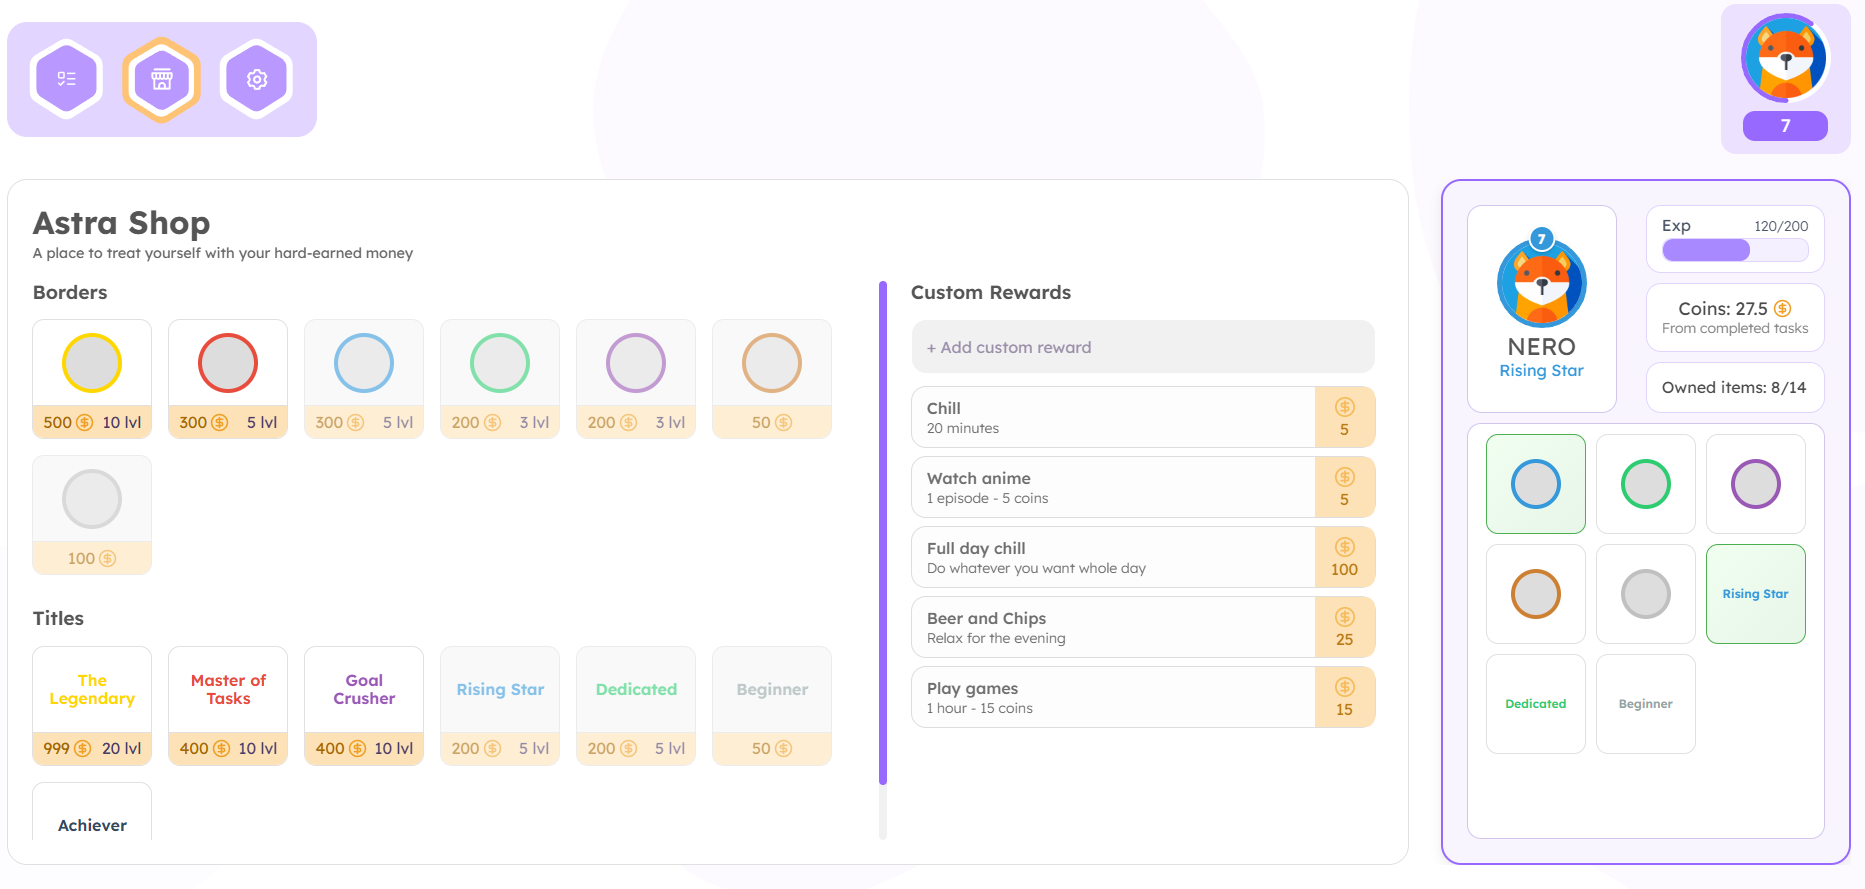Click Rising Star title under NERO

click(x=1541, y=371)
